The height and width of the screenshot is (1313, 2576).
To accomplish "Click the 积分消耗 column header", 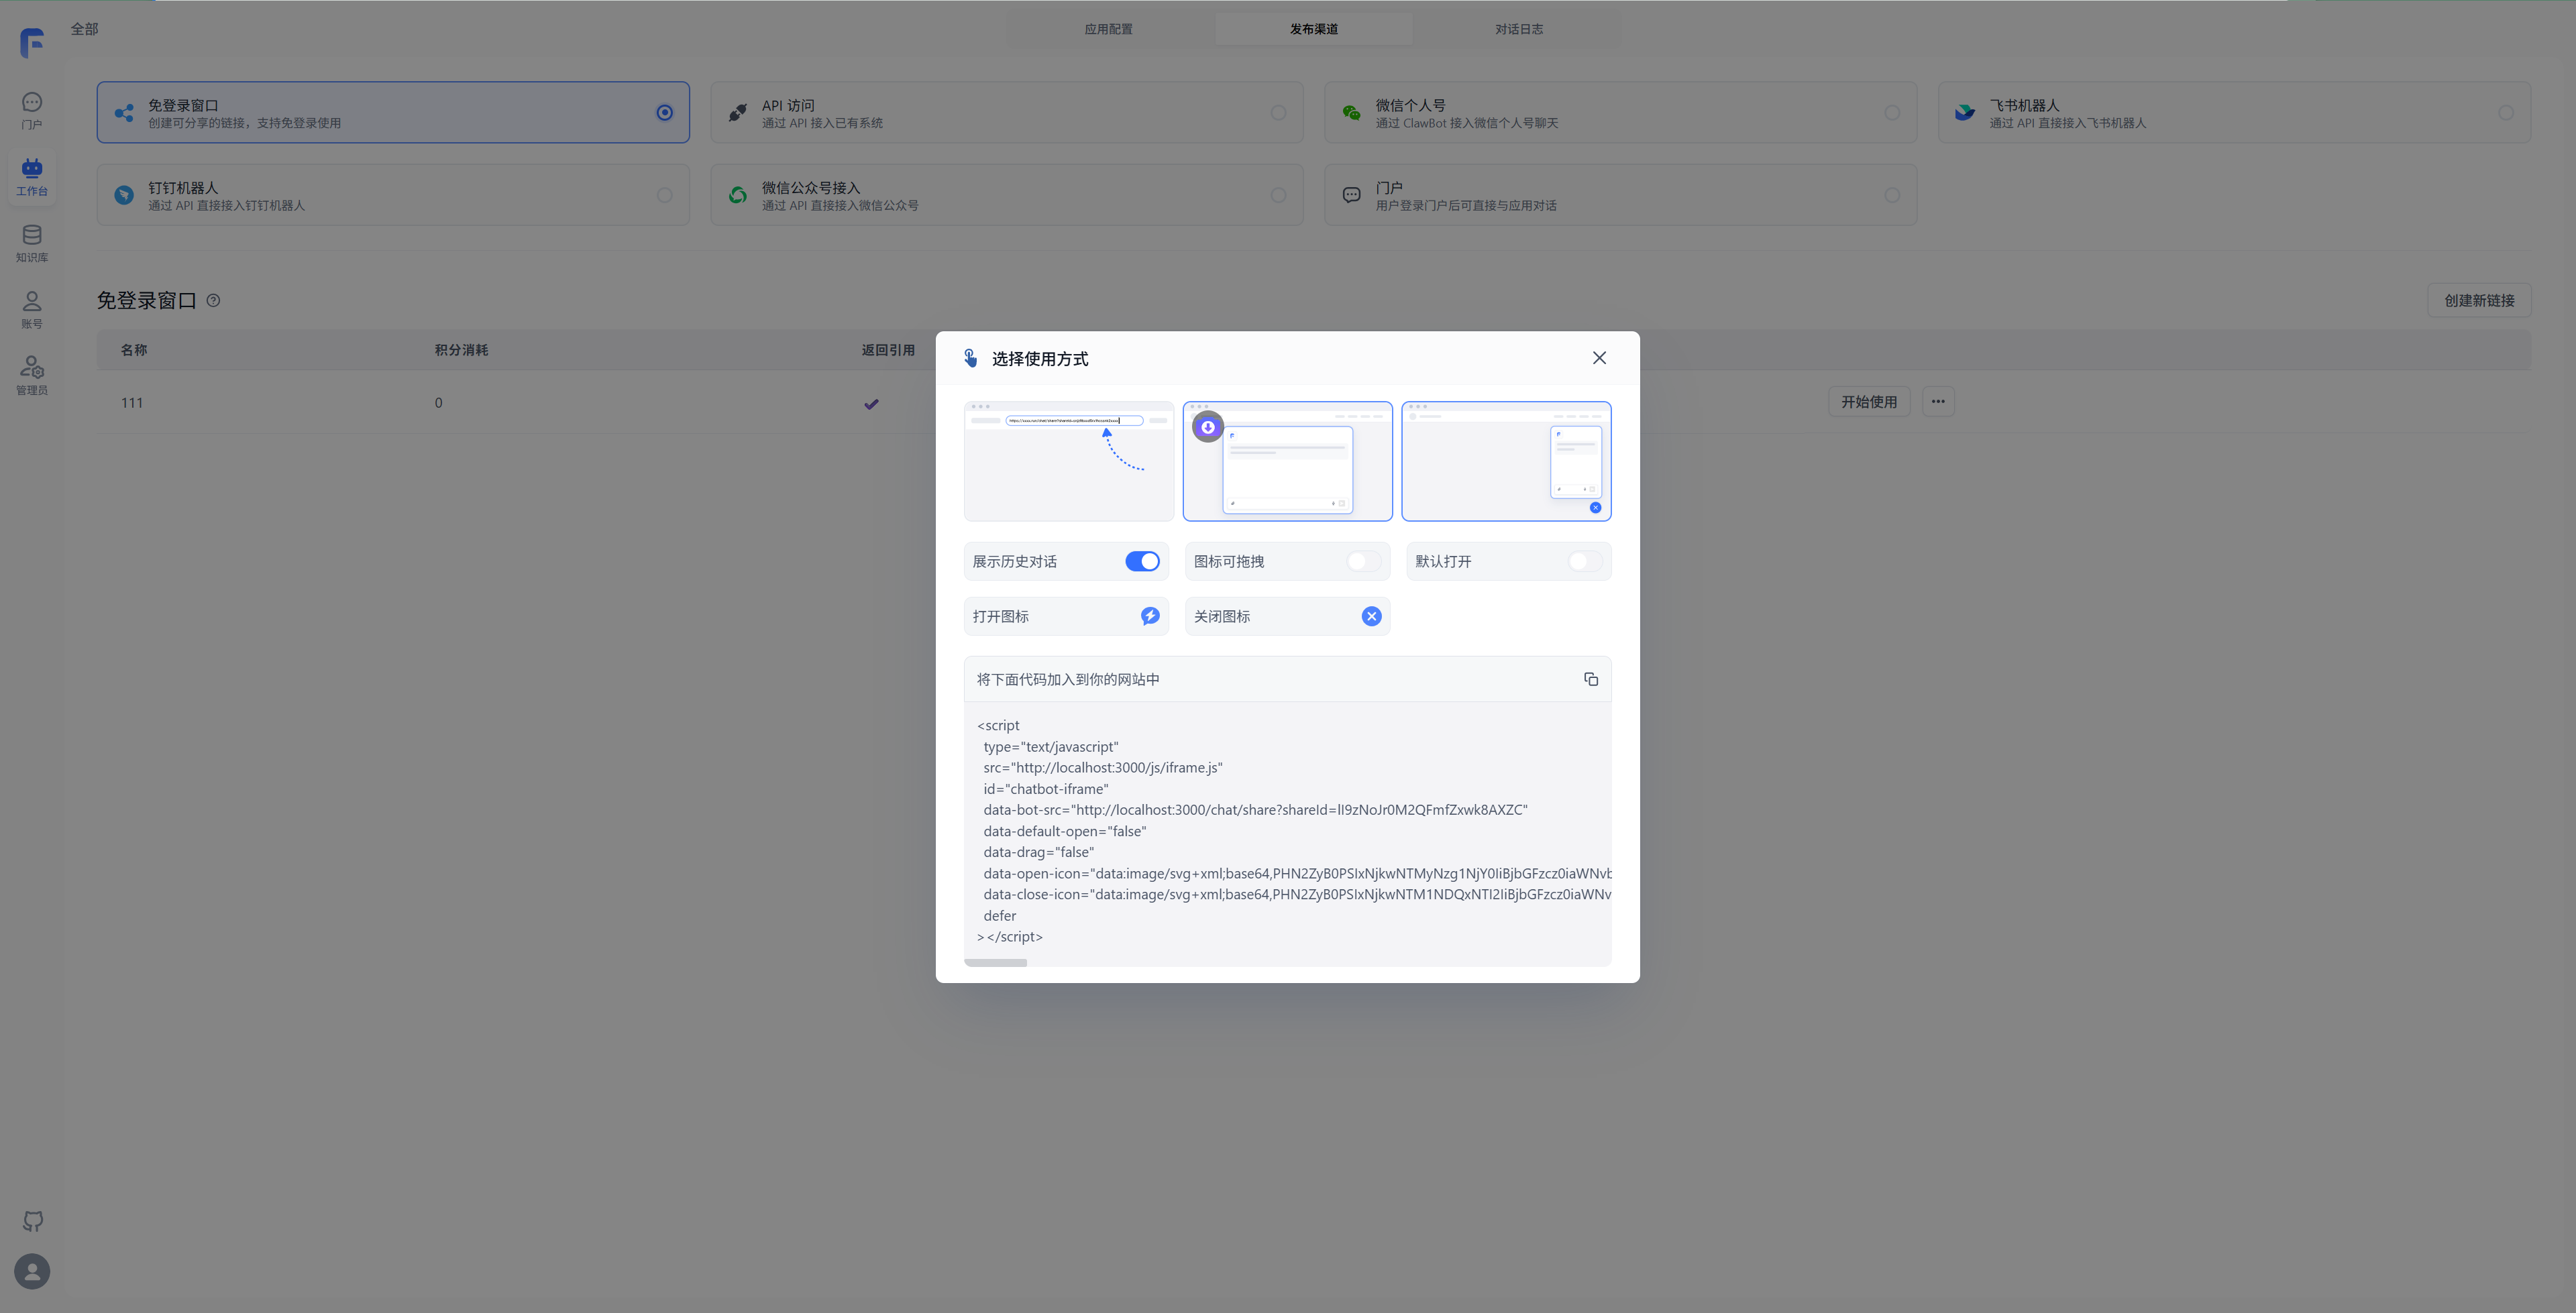I will (461, 350).
